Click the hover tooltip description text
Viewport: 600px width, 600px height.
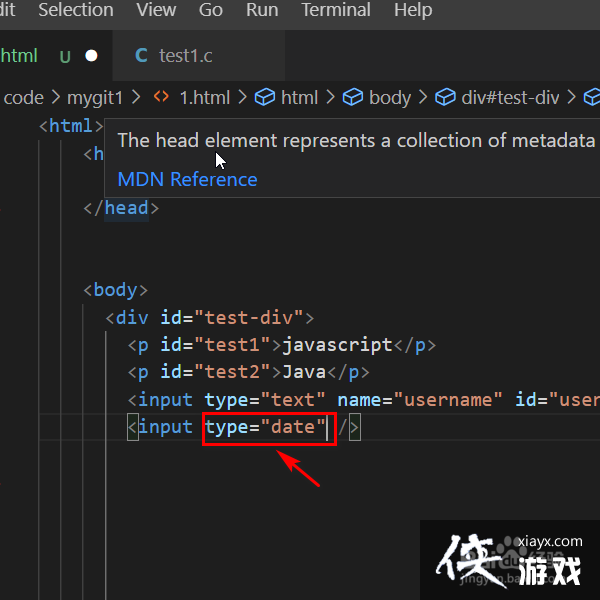356,141
